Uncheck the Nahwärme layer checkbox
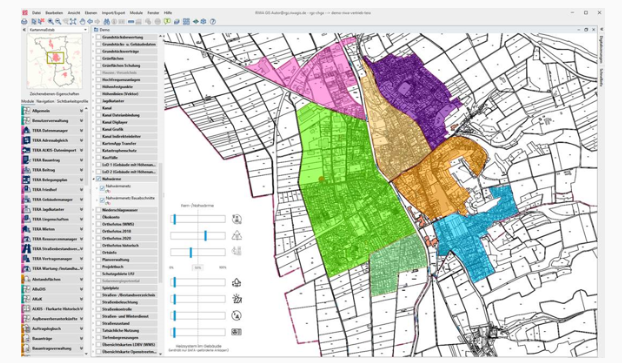The height and width of the screenshot is (363, 622). [98, 179]
